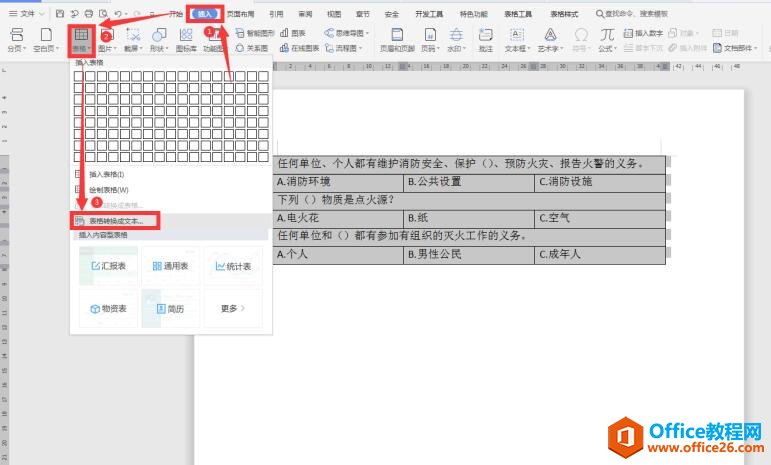Screen dimensions: 771x465
Task: Open the 章节 tab
Action: (363, 14)
